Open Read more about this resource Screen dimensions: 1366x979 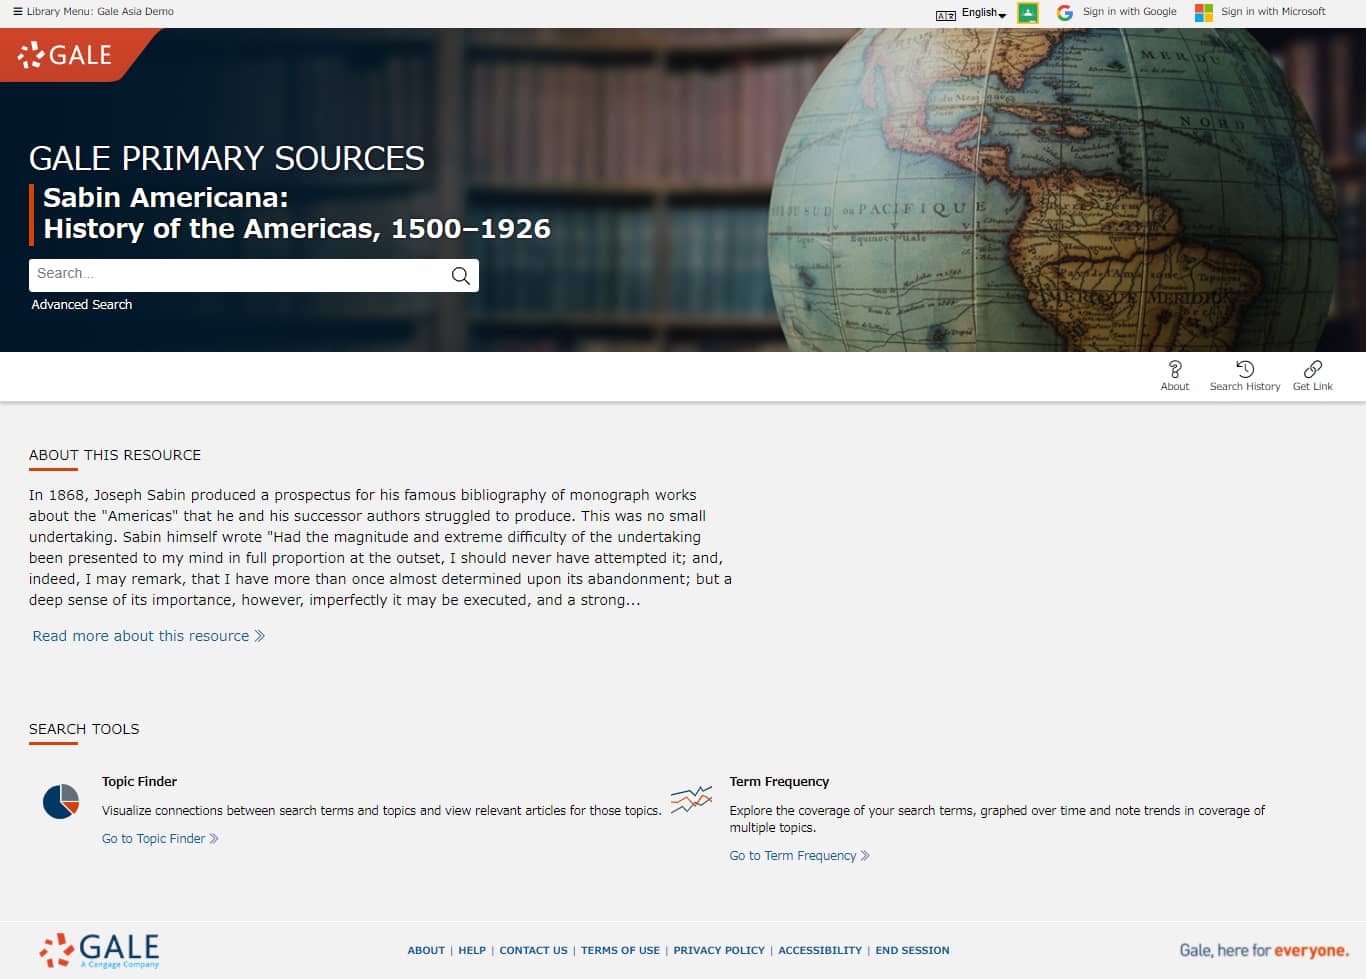tap(148, 636)
